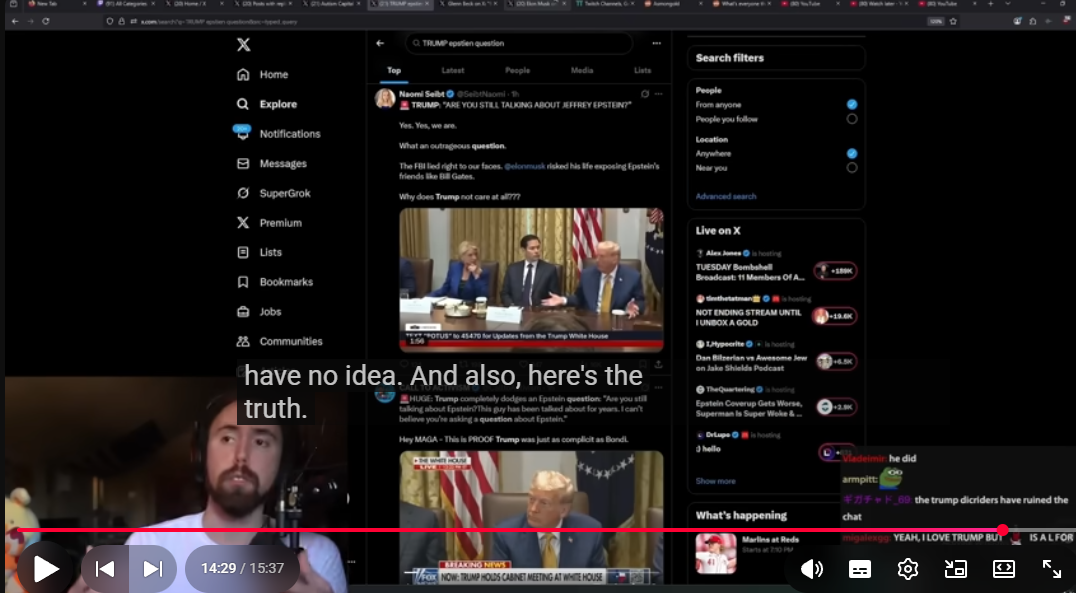This screenshot has width=1076, height=593.
Task: Open the video player settings gear
Action: [908, 568]
